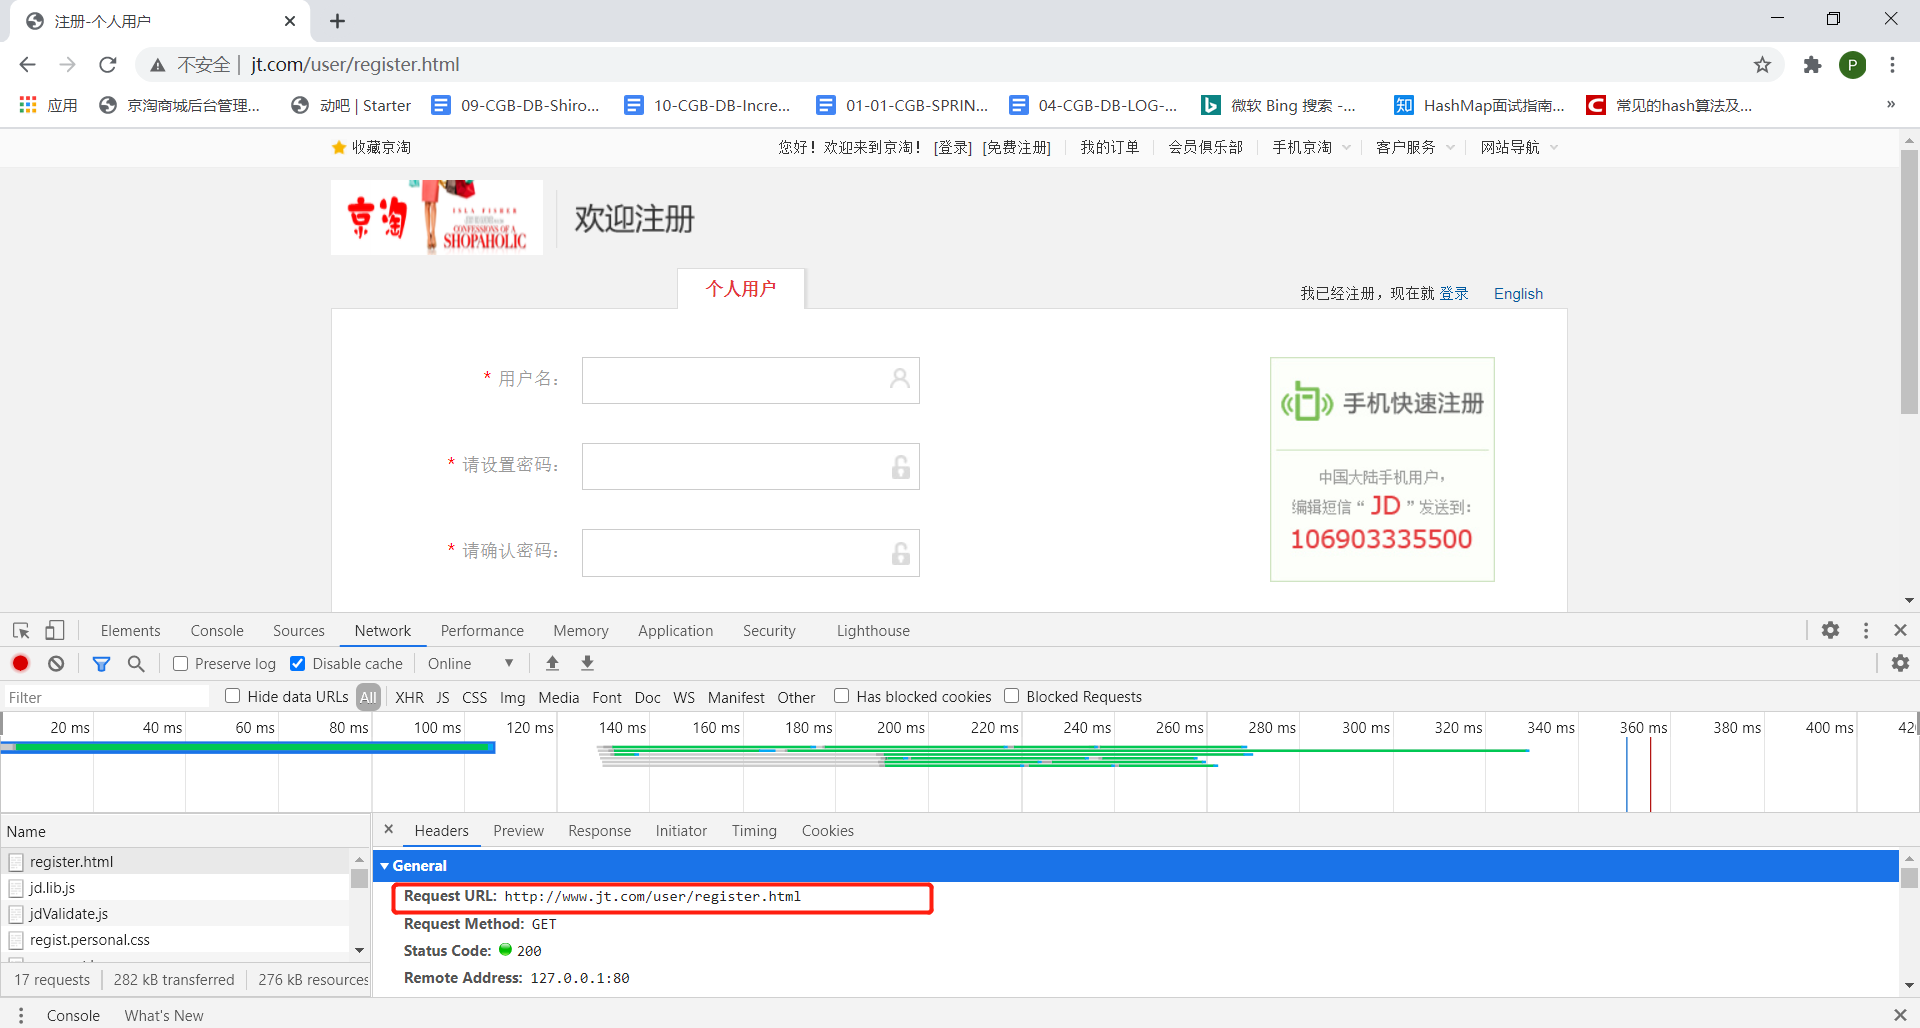Open the Timing tab for register.html
This screenshot has height=1028, width=1920.
click(x=754, y=831)
